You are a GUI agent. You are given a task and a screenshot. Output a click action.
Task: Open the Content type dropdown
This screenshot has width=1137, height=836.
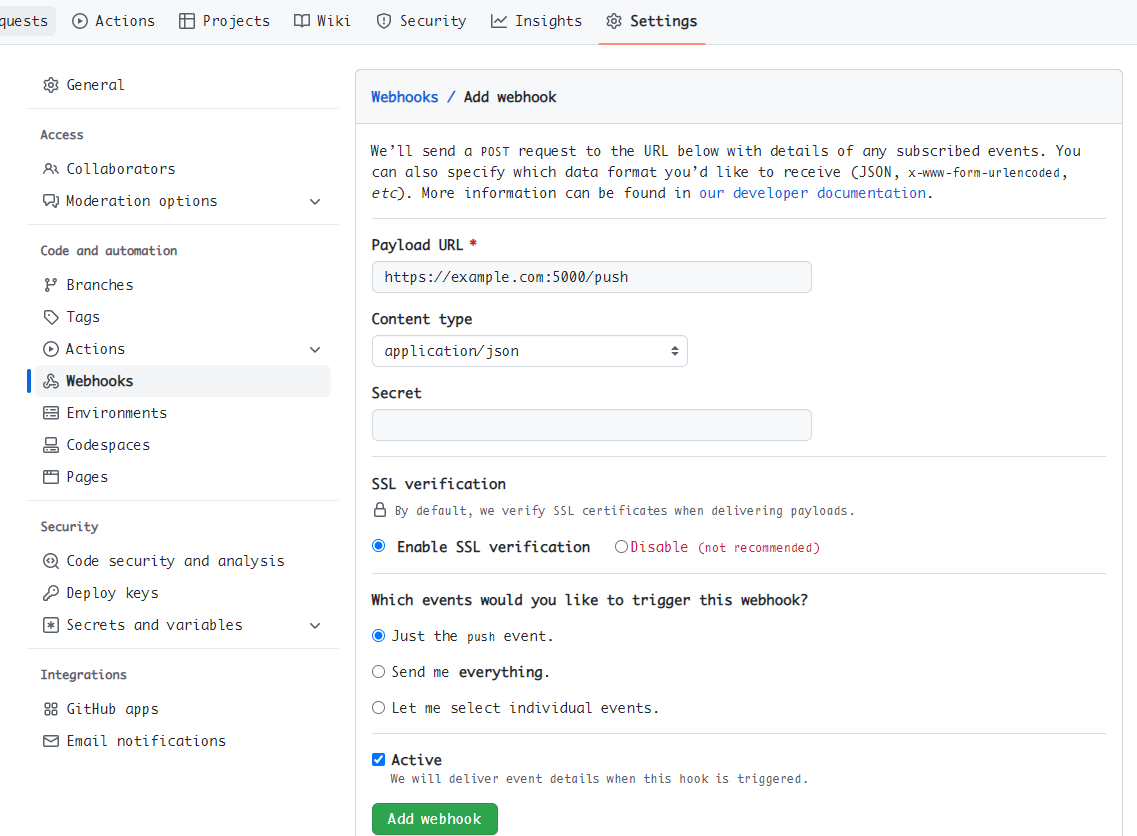(530, 351)
